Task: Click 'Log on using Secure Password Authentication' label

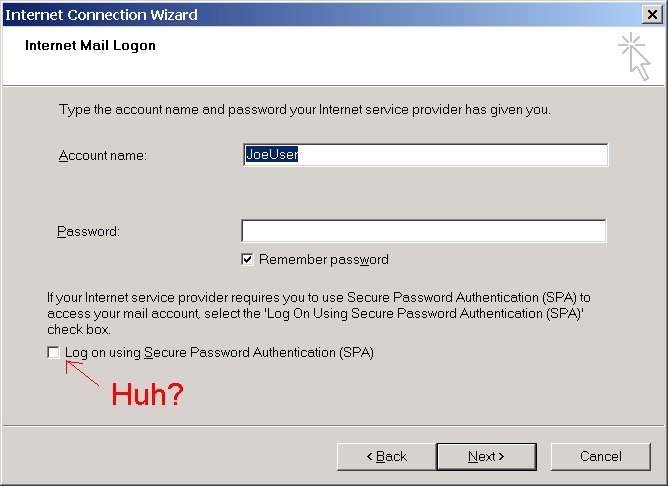Action: (219, 353)
